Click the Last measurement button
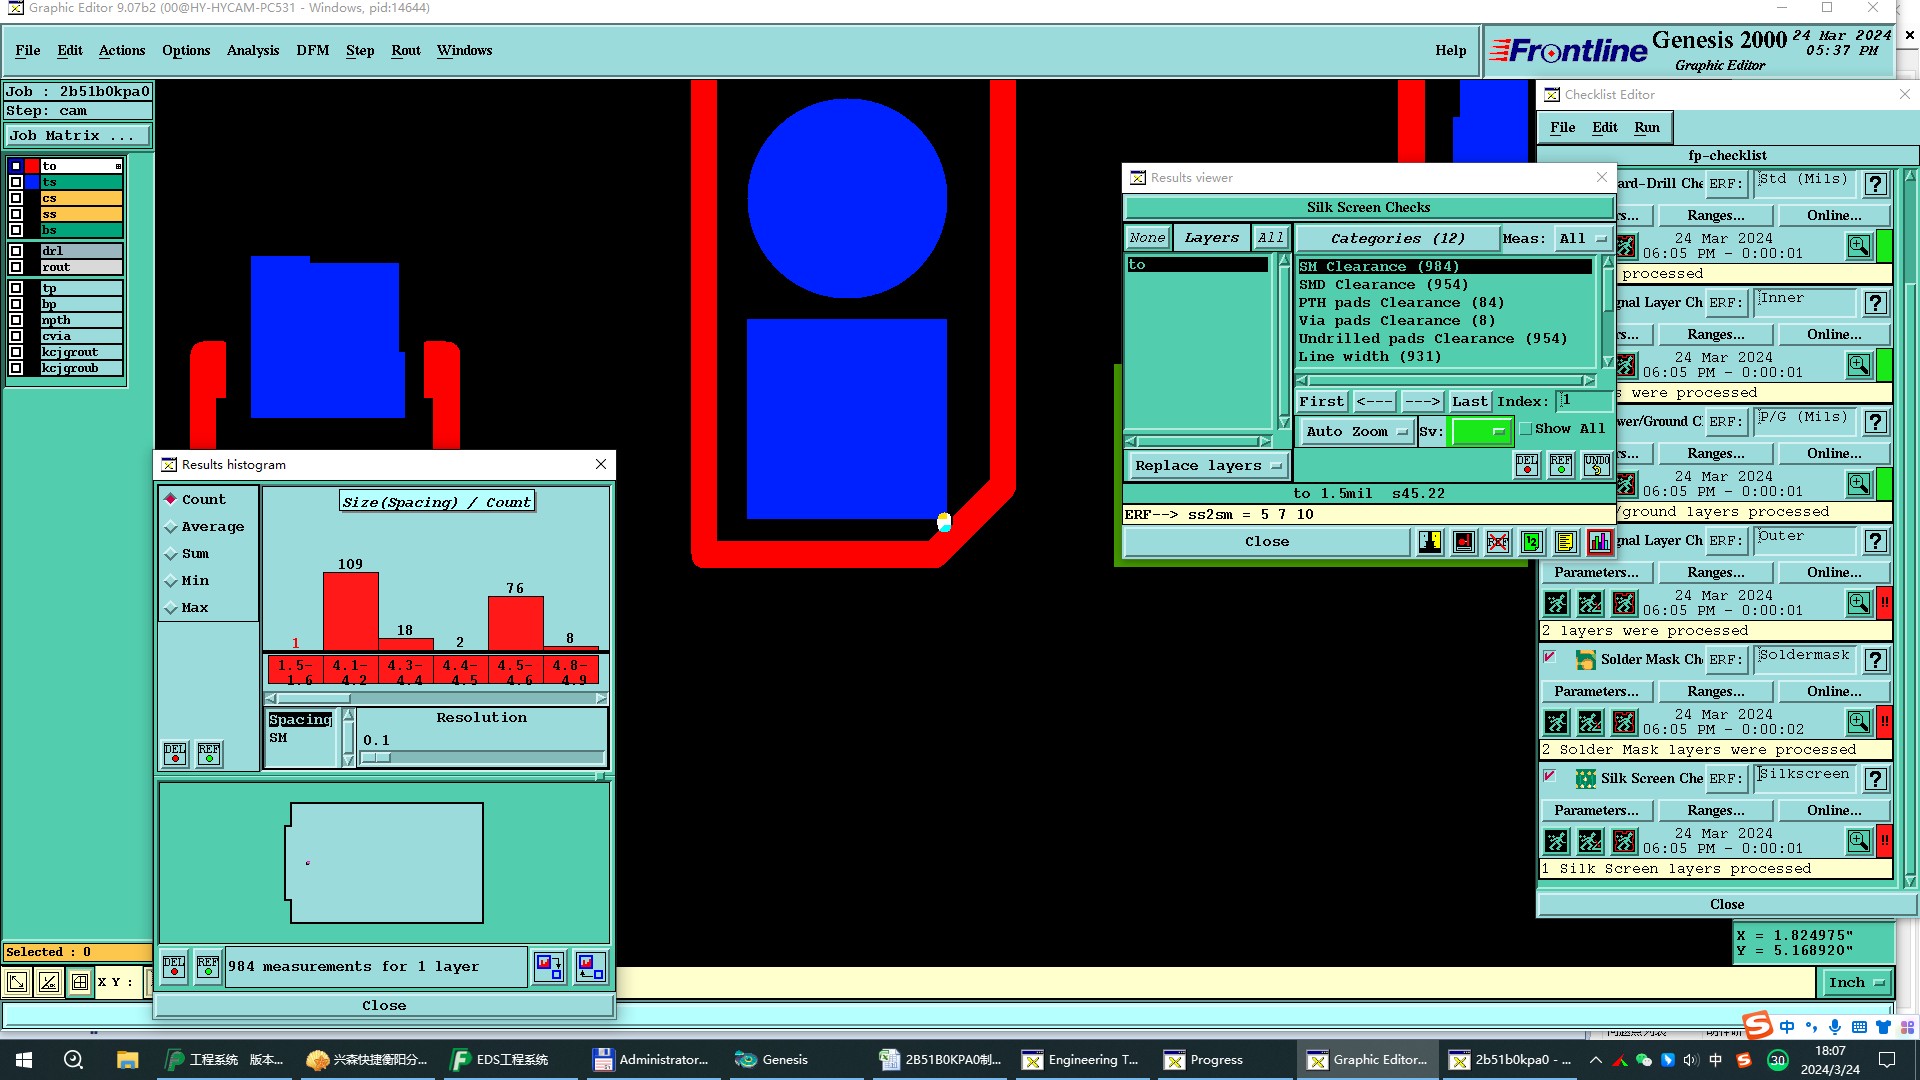Image resolution: width=1920 pixels, height=1080 pixels. click(1469, 402)
